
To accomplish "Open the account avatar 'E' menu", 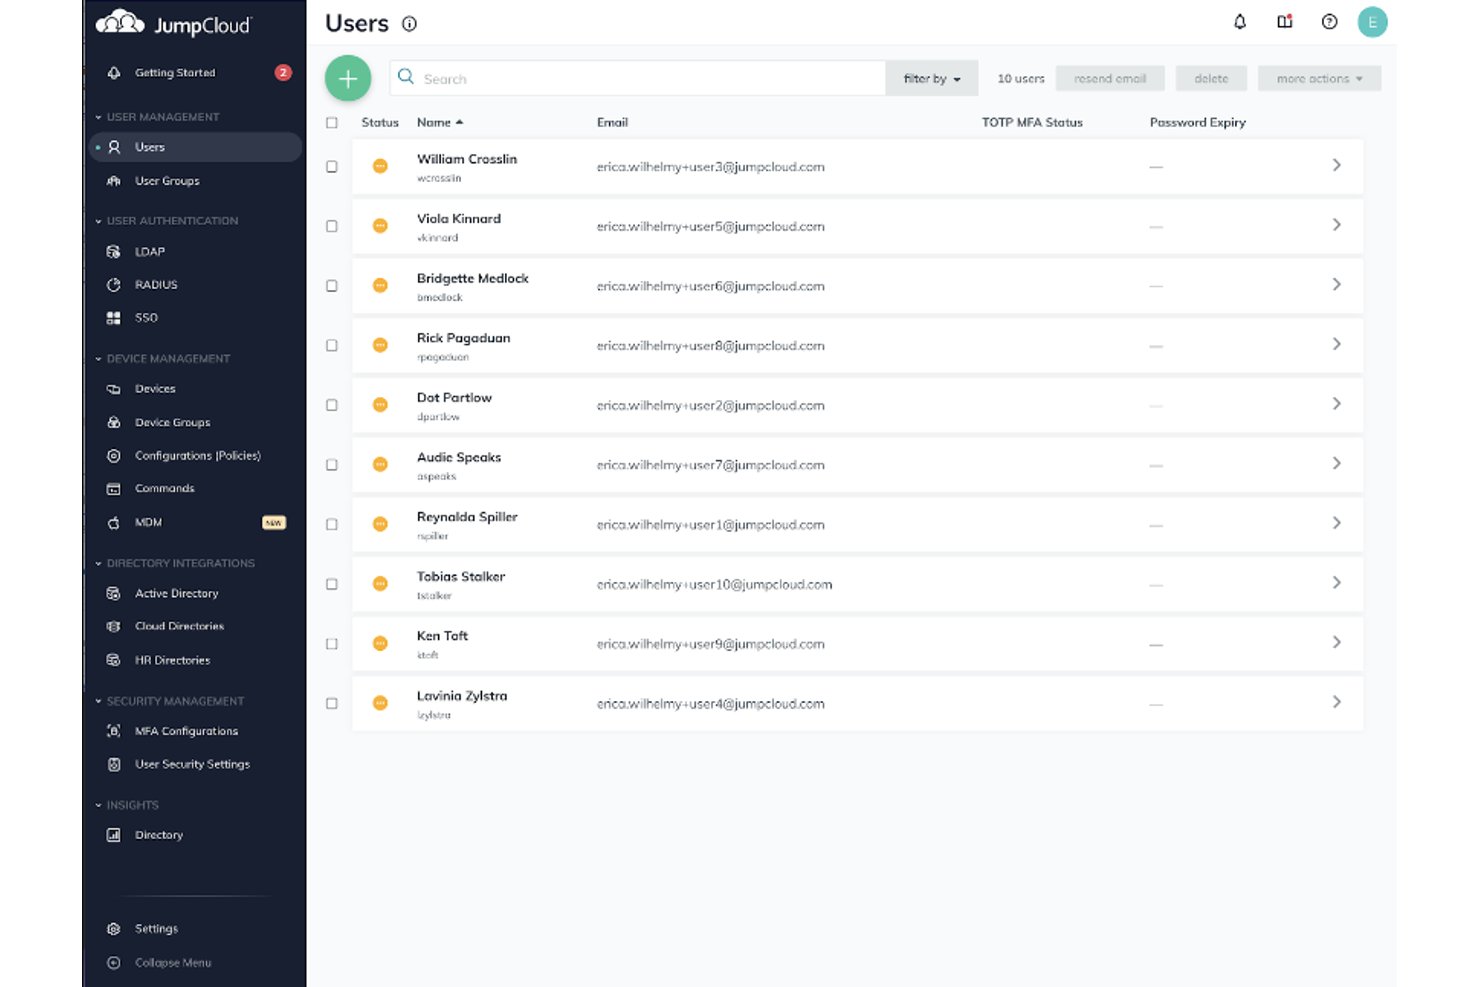I will click(x=1372, y=22).
